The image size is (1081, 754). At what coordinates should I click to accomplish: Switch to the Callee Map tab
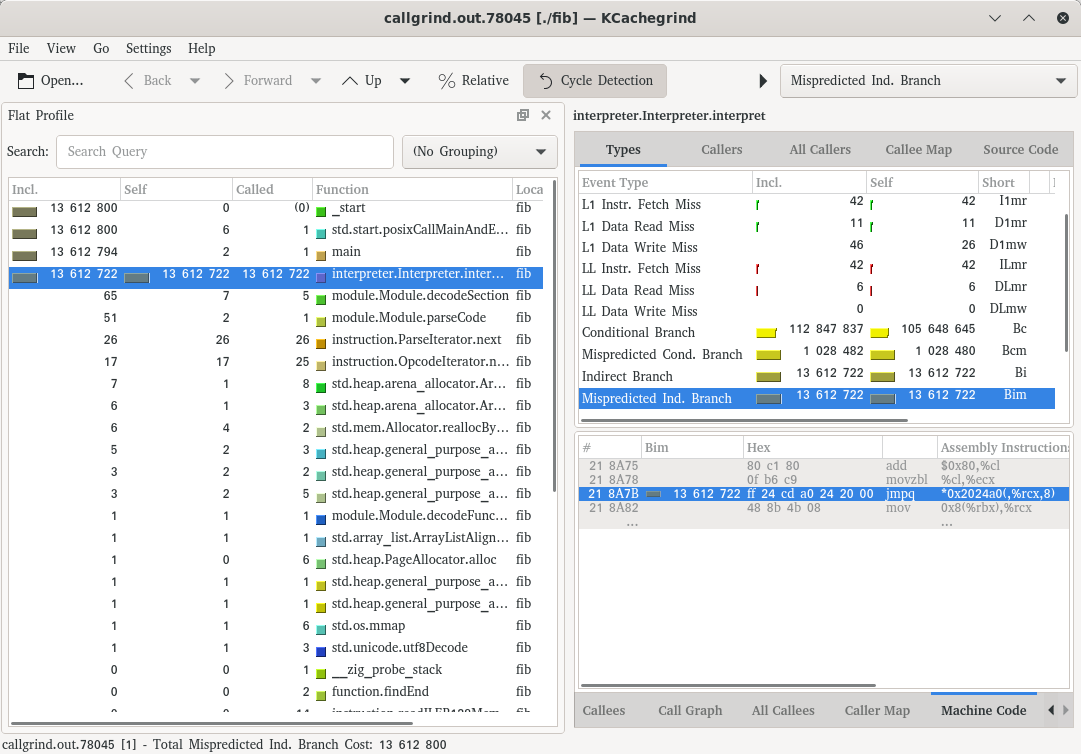918,149
